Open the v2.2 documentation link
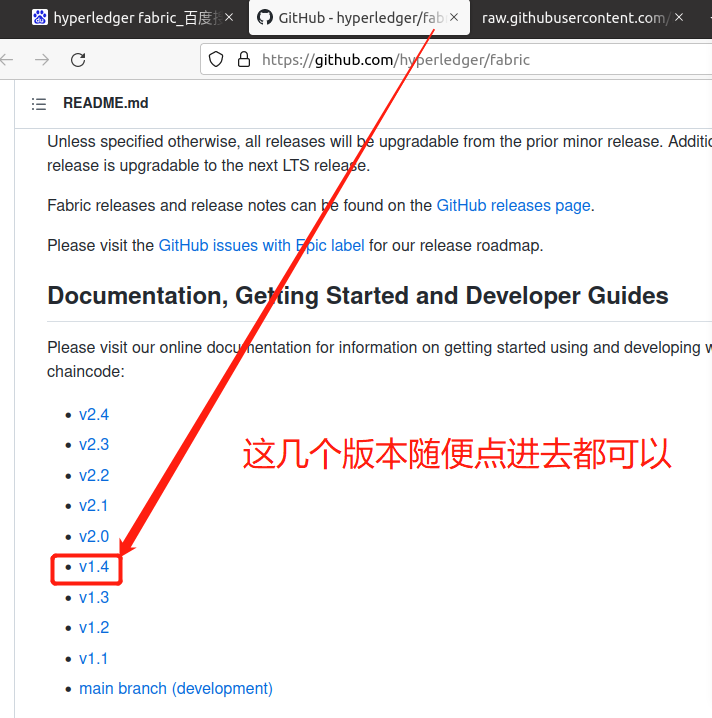This screenshot has height=718, width=712. click(94, 476)
